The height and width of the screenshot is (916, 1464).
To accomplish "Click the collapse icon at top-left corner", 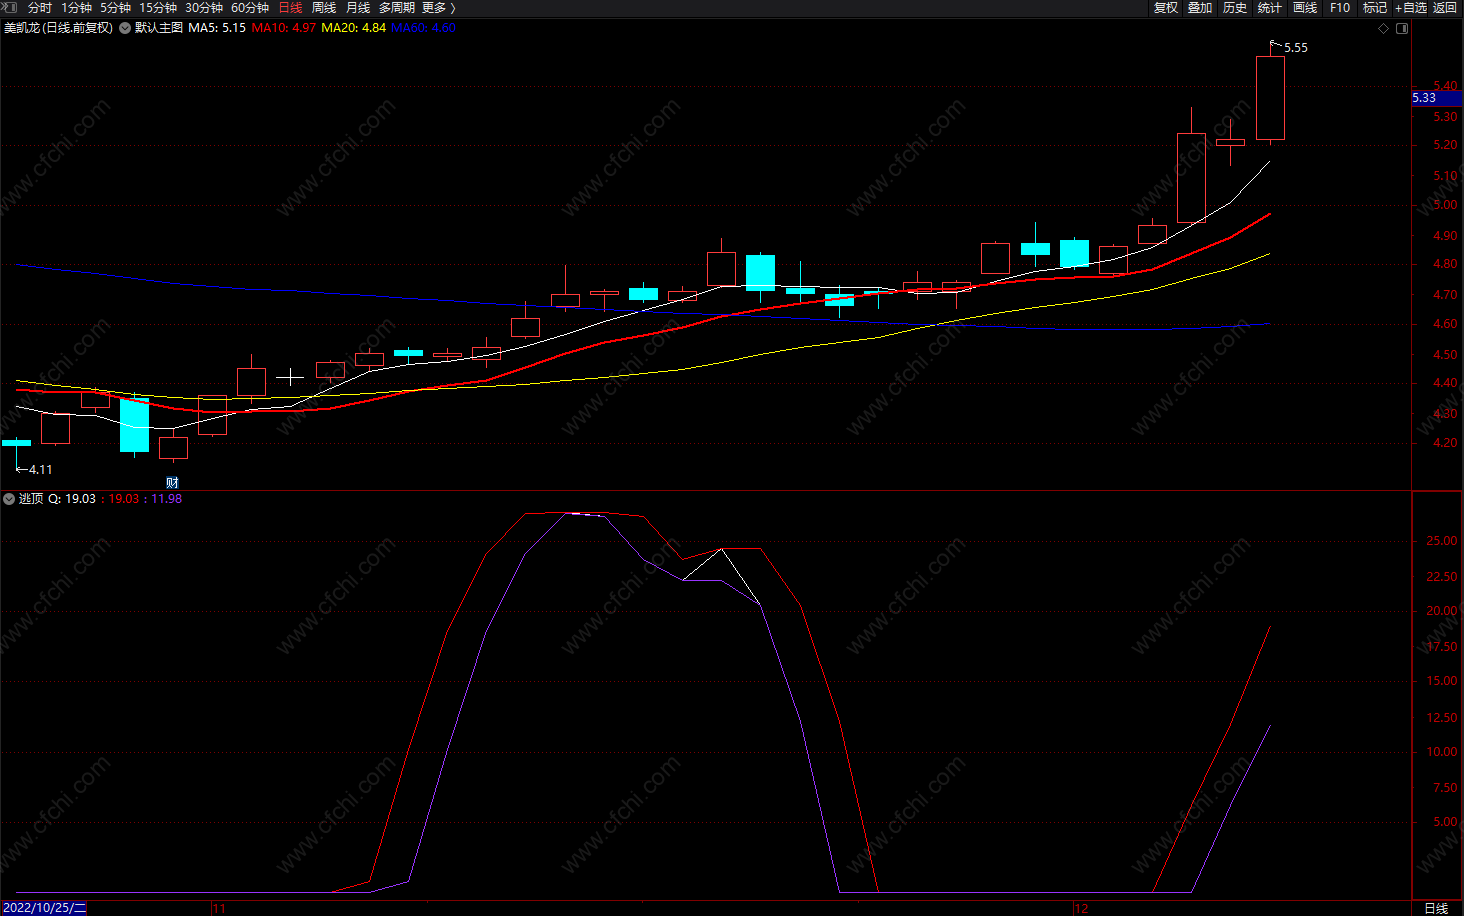I will (x=10, y=7).
